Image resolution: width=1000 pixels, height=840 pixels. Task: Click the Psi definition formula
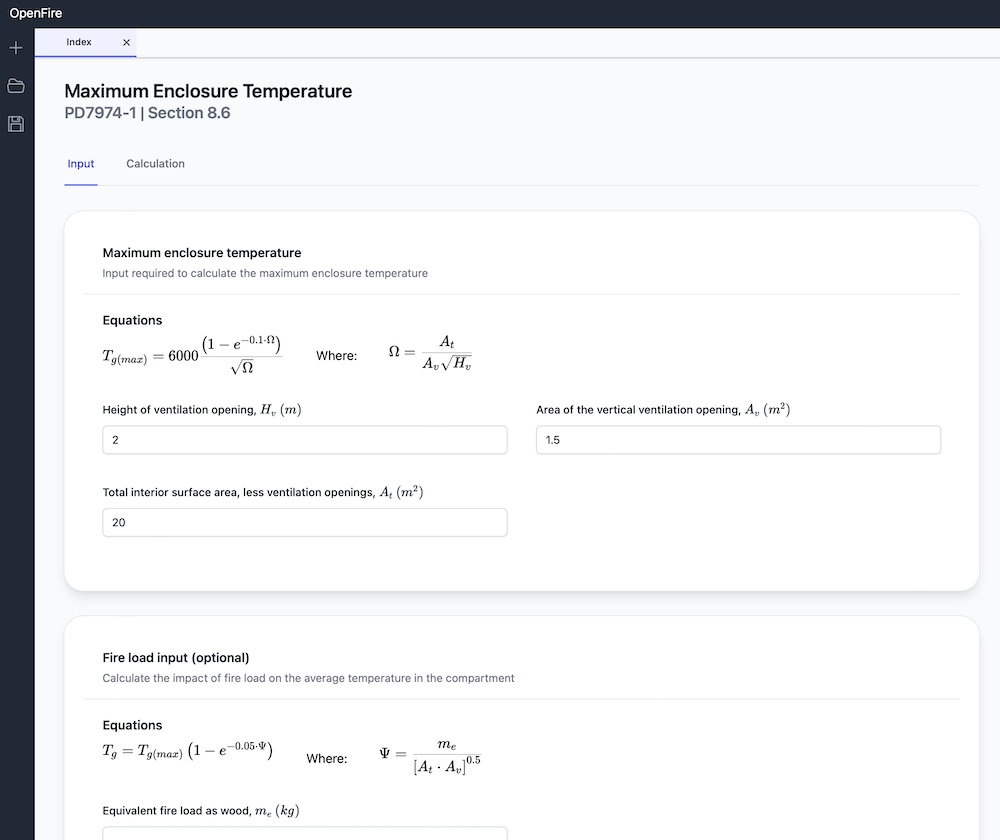point(430,757)
